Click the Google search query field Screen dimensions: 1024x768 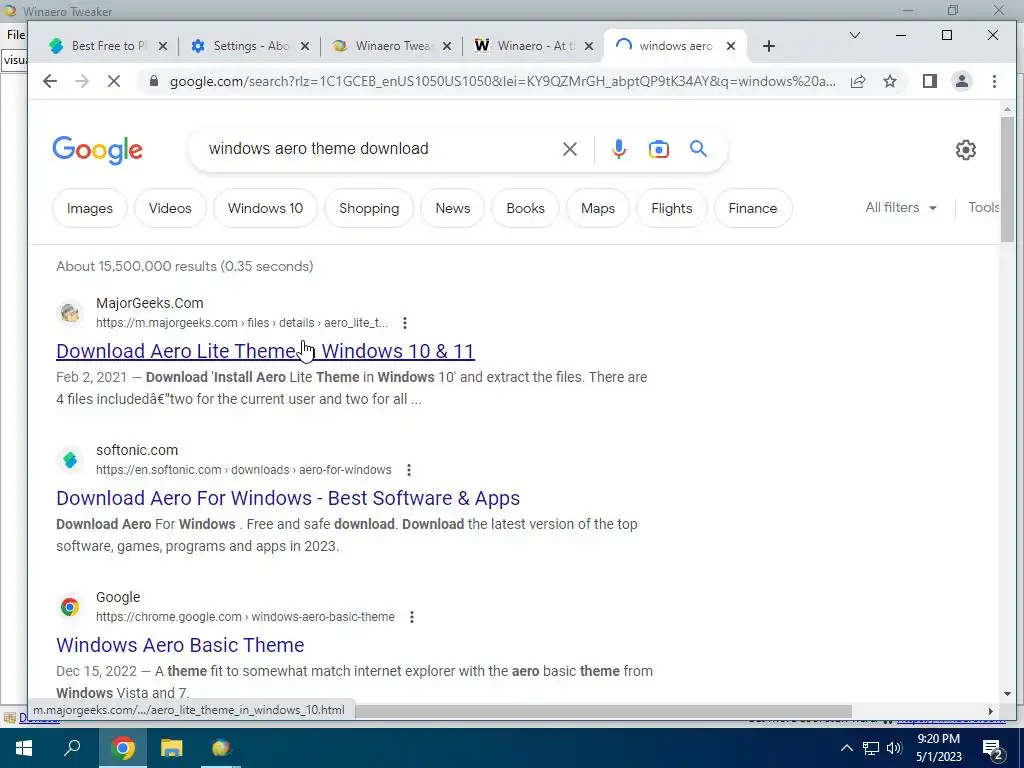tap(379, 149)
